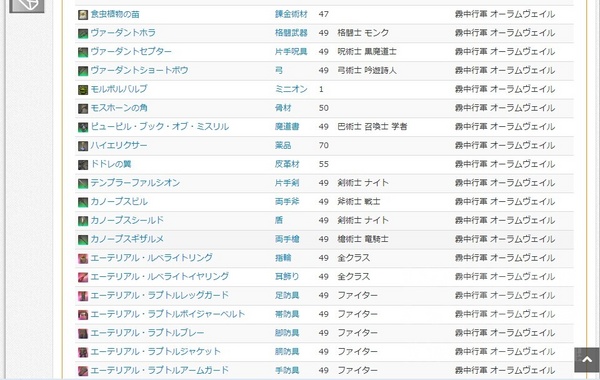Click the 食虫植物の苗 item icon
Image resolution: width=600 pixels, height=380 pixels.
pos(83,15)
